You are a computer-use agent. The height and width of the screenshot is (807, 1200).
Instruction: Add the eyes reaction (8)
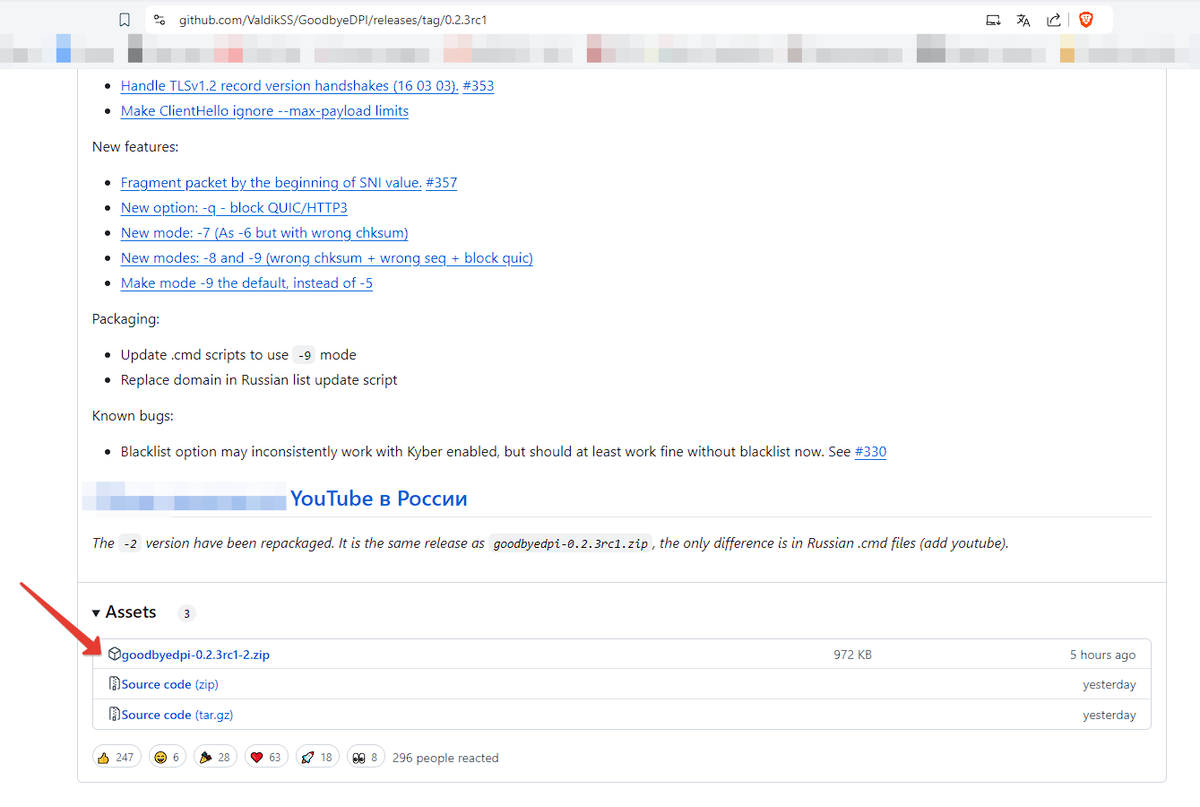[366, 757]
